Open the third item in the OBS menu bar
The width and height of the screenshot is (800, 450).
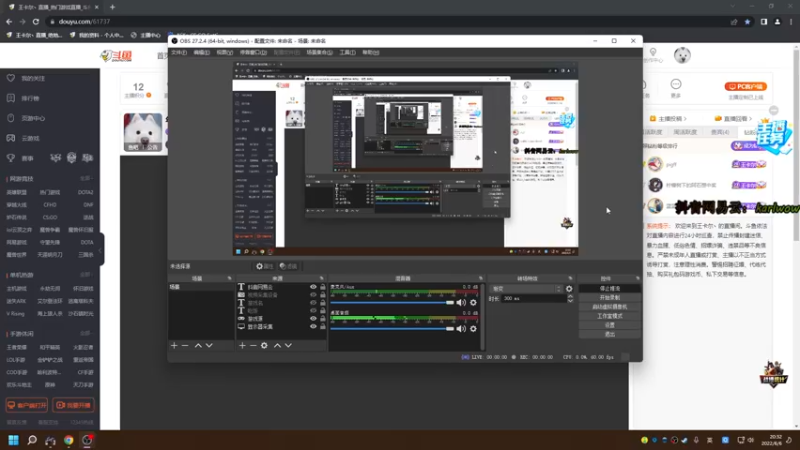224,53
